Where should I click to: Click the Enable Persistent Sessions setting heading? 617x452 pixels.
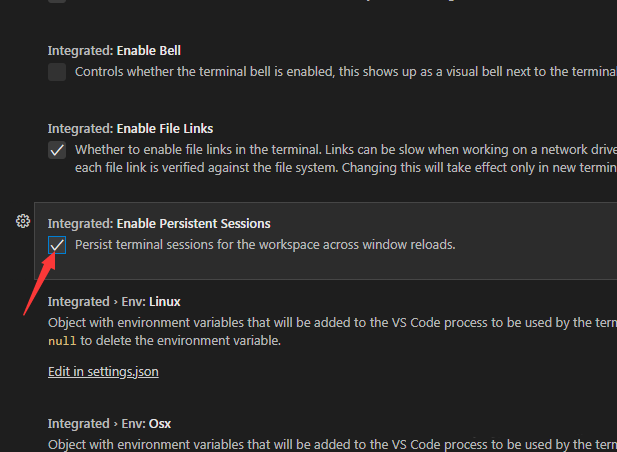click(194, 223)
